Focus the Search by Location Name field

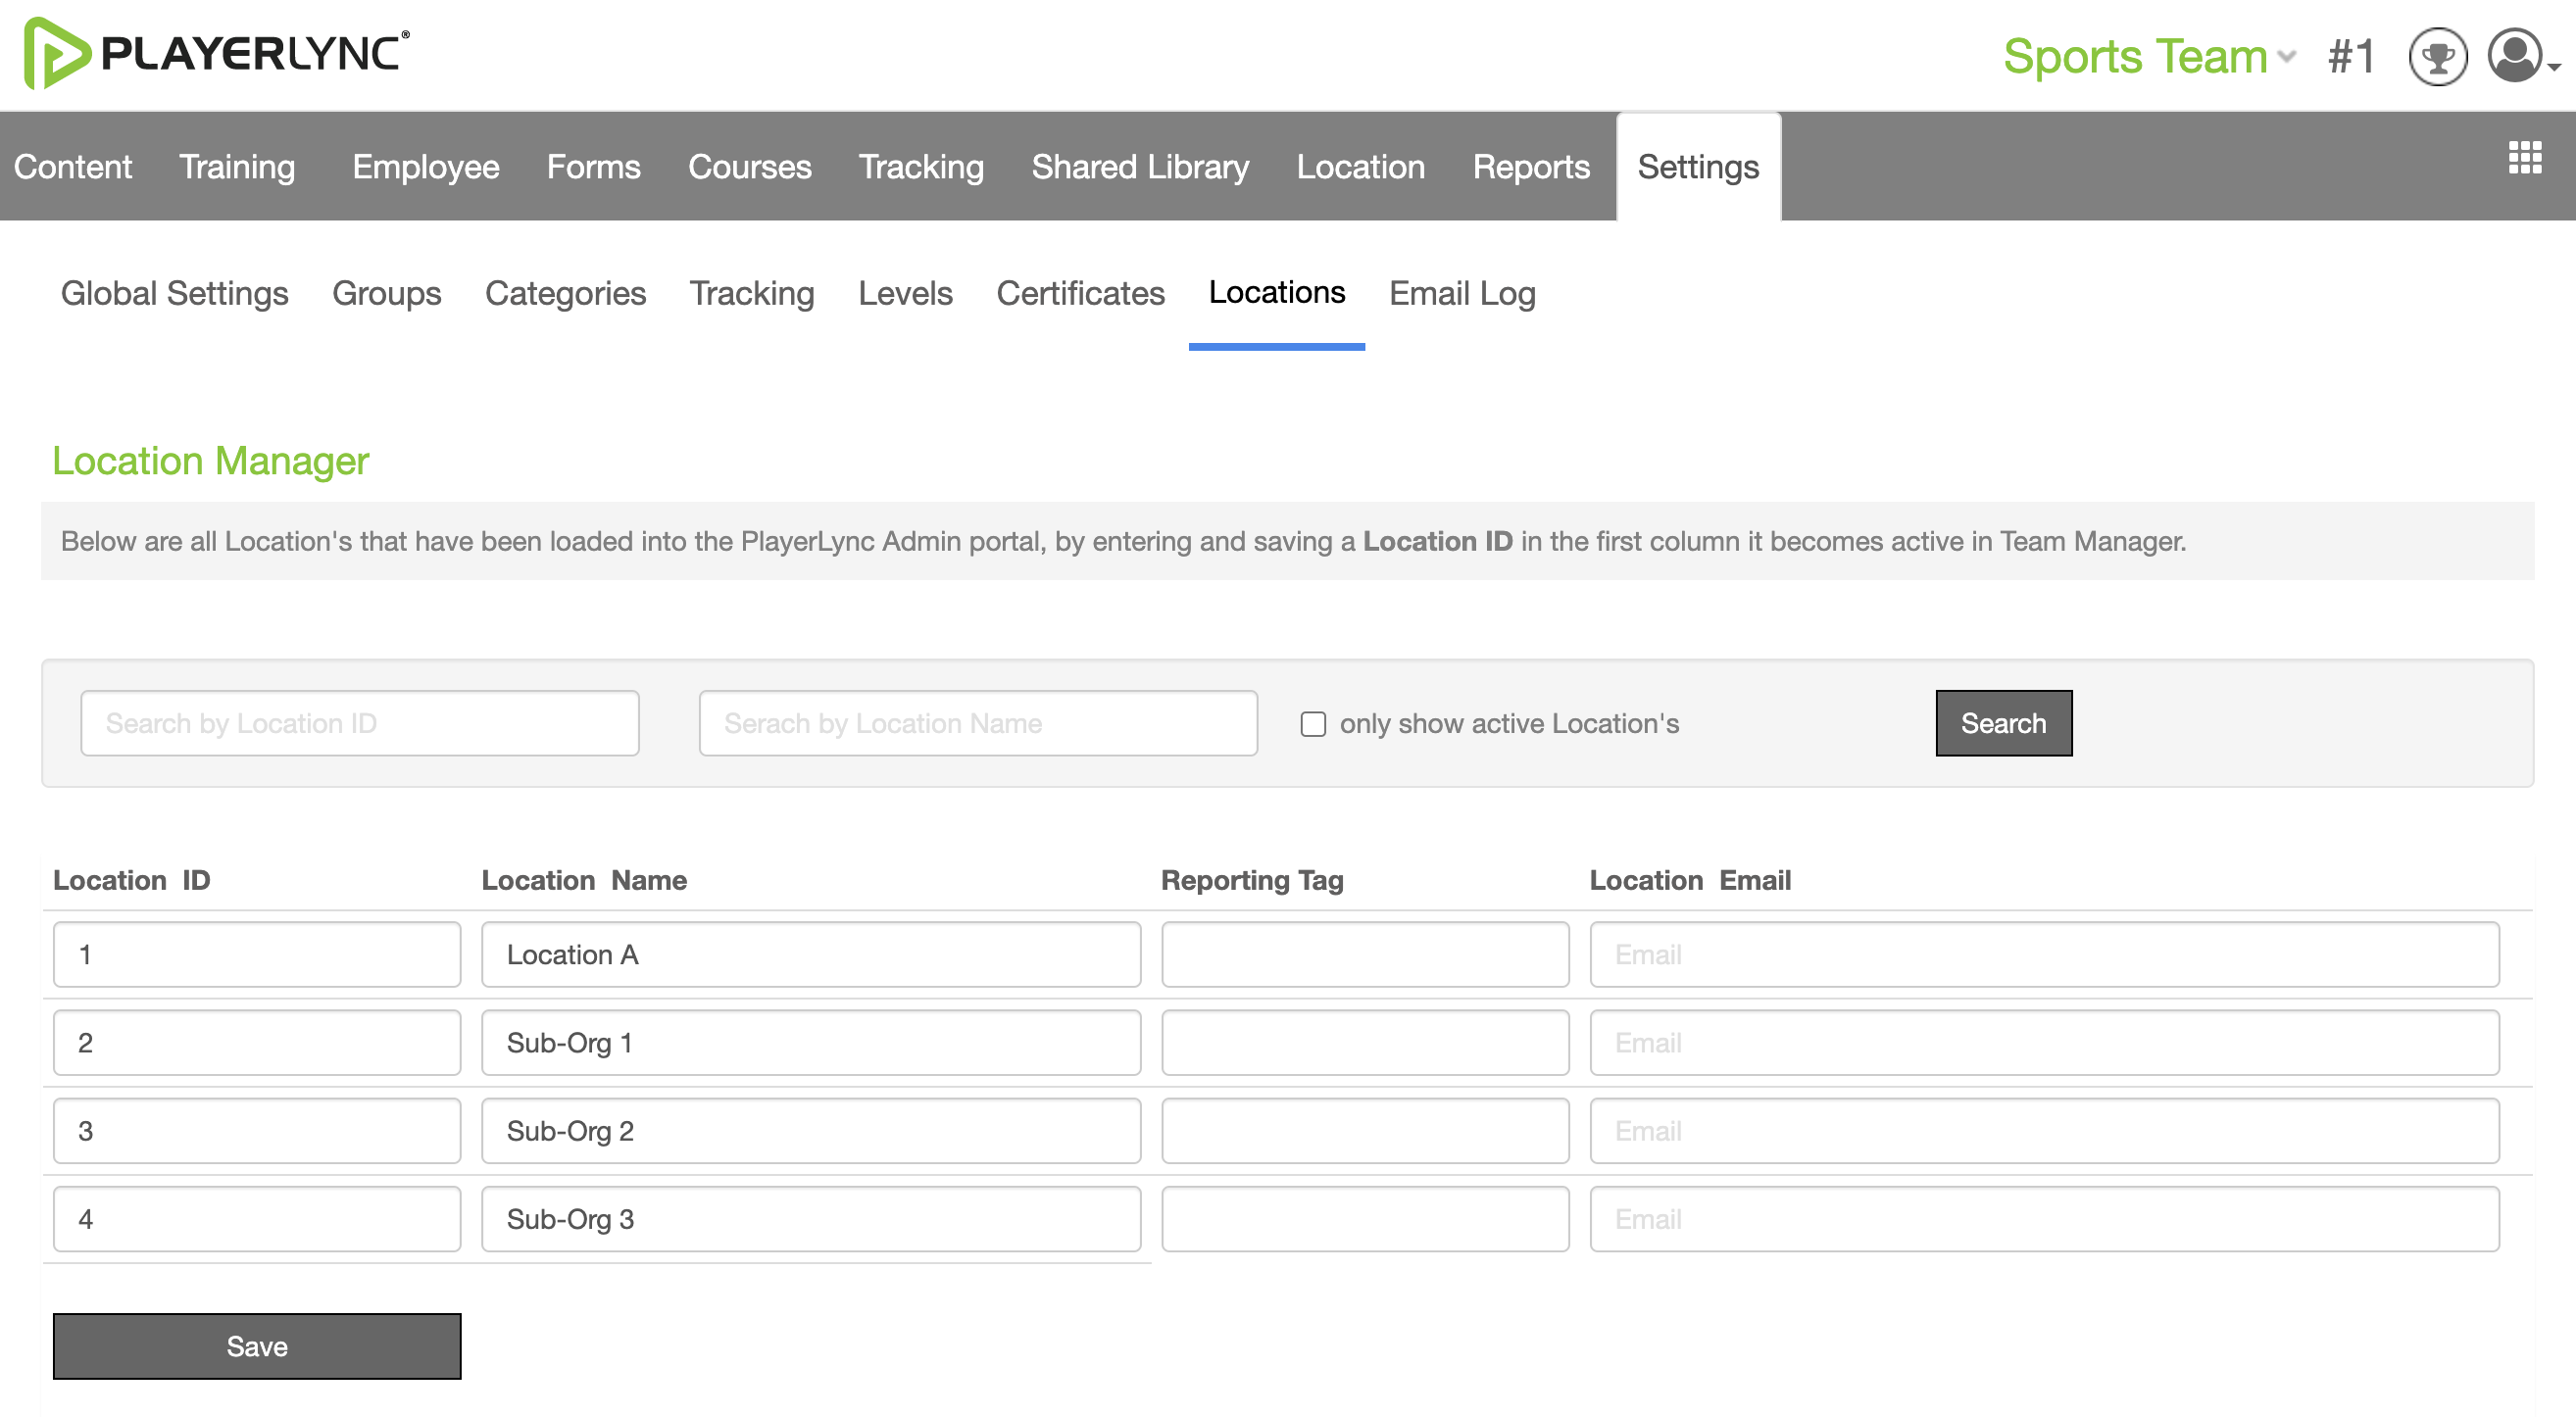click(978, 723)
